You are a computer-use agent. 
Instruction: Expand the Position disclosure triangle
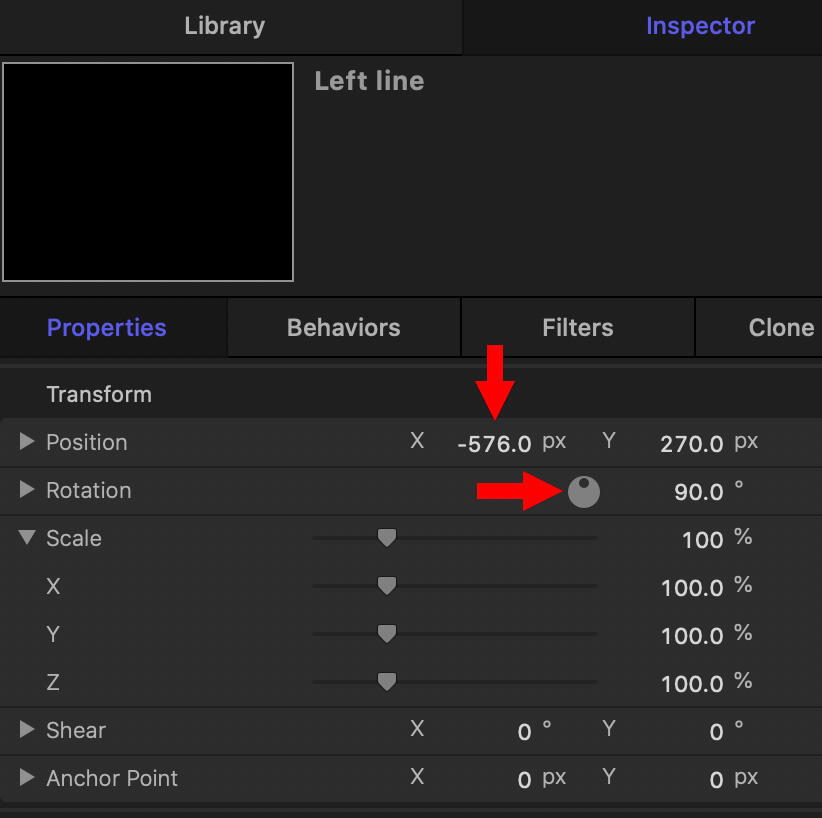point(27,442)
